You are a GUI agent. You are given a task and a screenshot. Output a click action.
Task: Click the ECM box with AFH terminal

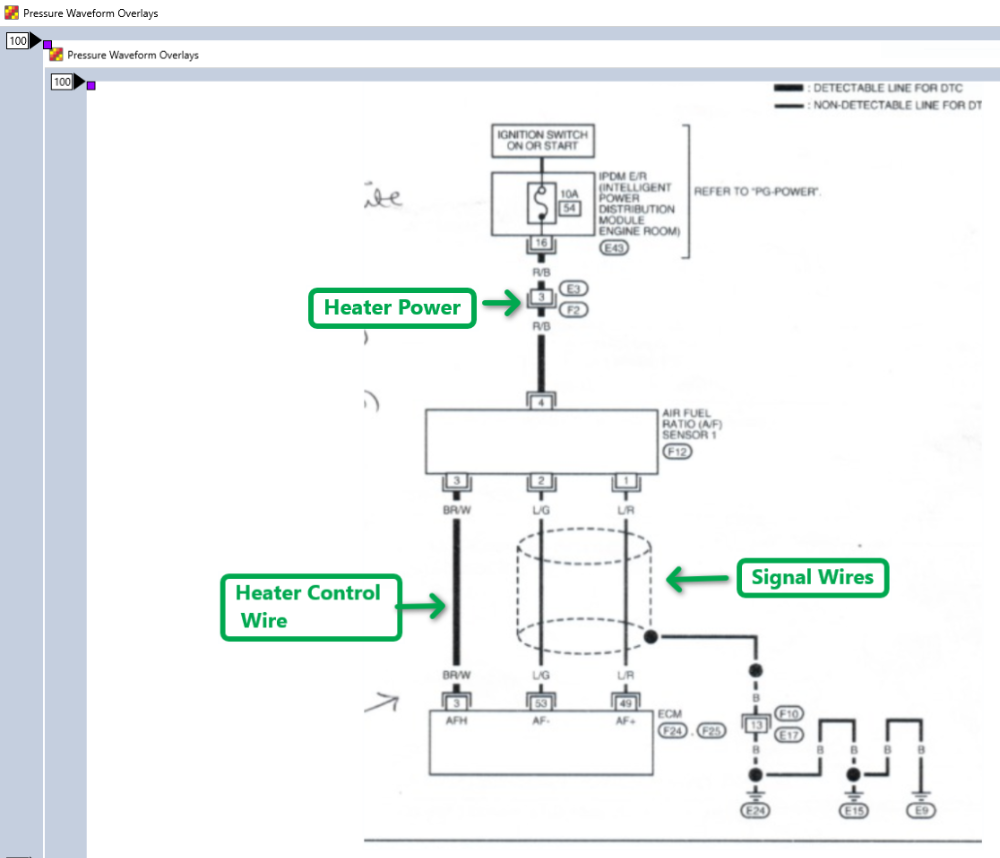(x=540, y=741)
